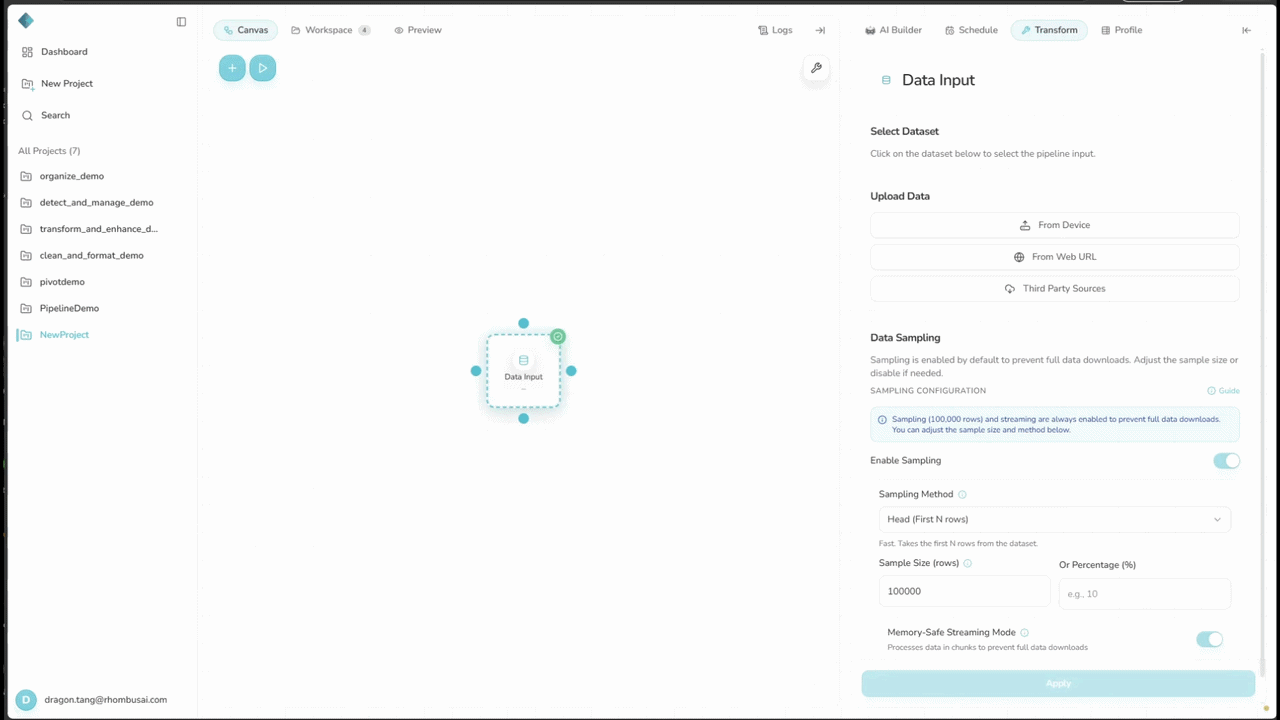Viewport: 1280px width, 720px height.
Task: Run the pipeline with play button
Action: tap(263, 68)
